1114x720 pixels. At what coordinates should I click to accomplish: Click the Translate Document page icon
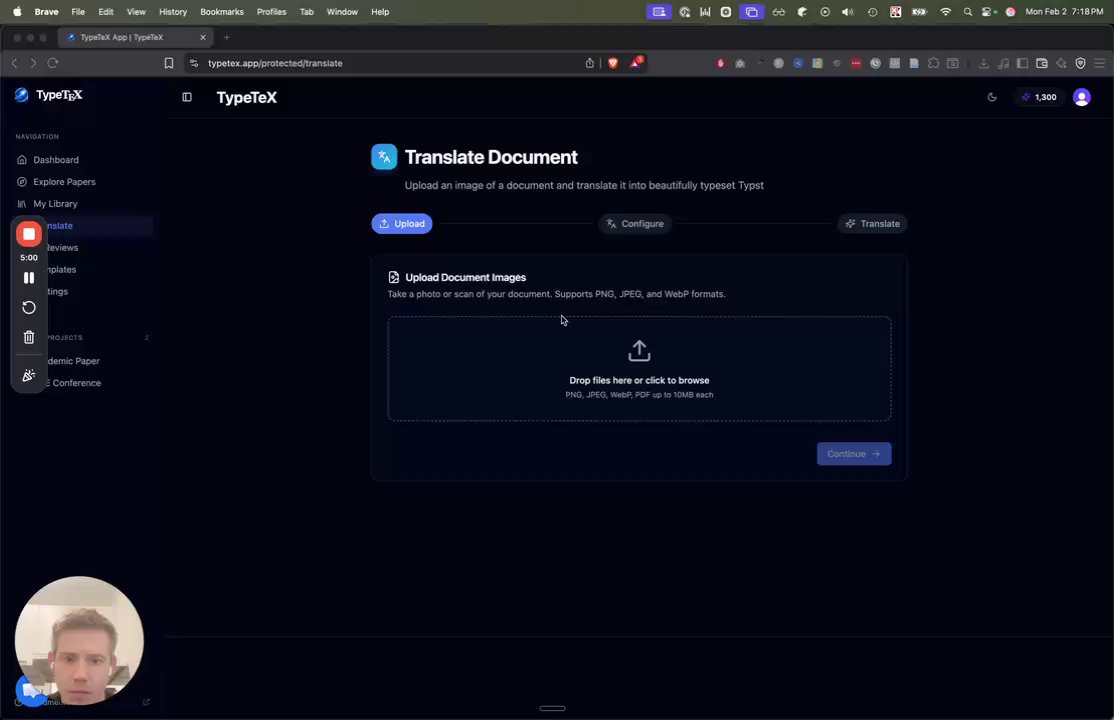tap(384, 157)
